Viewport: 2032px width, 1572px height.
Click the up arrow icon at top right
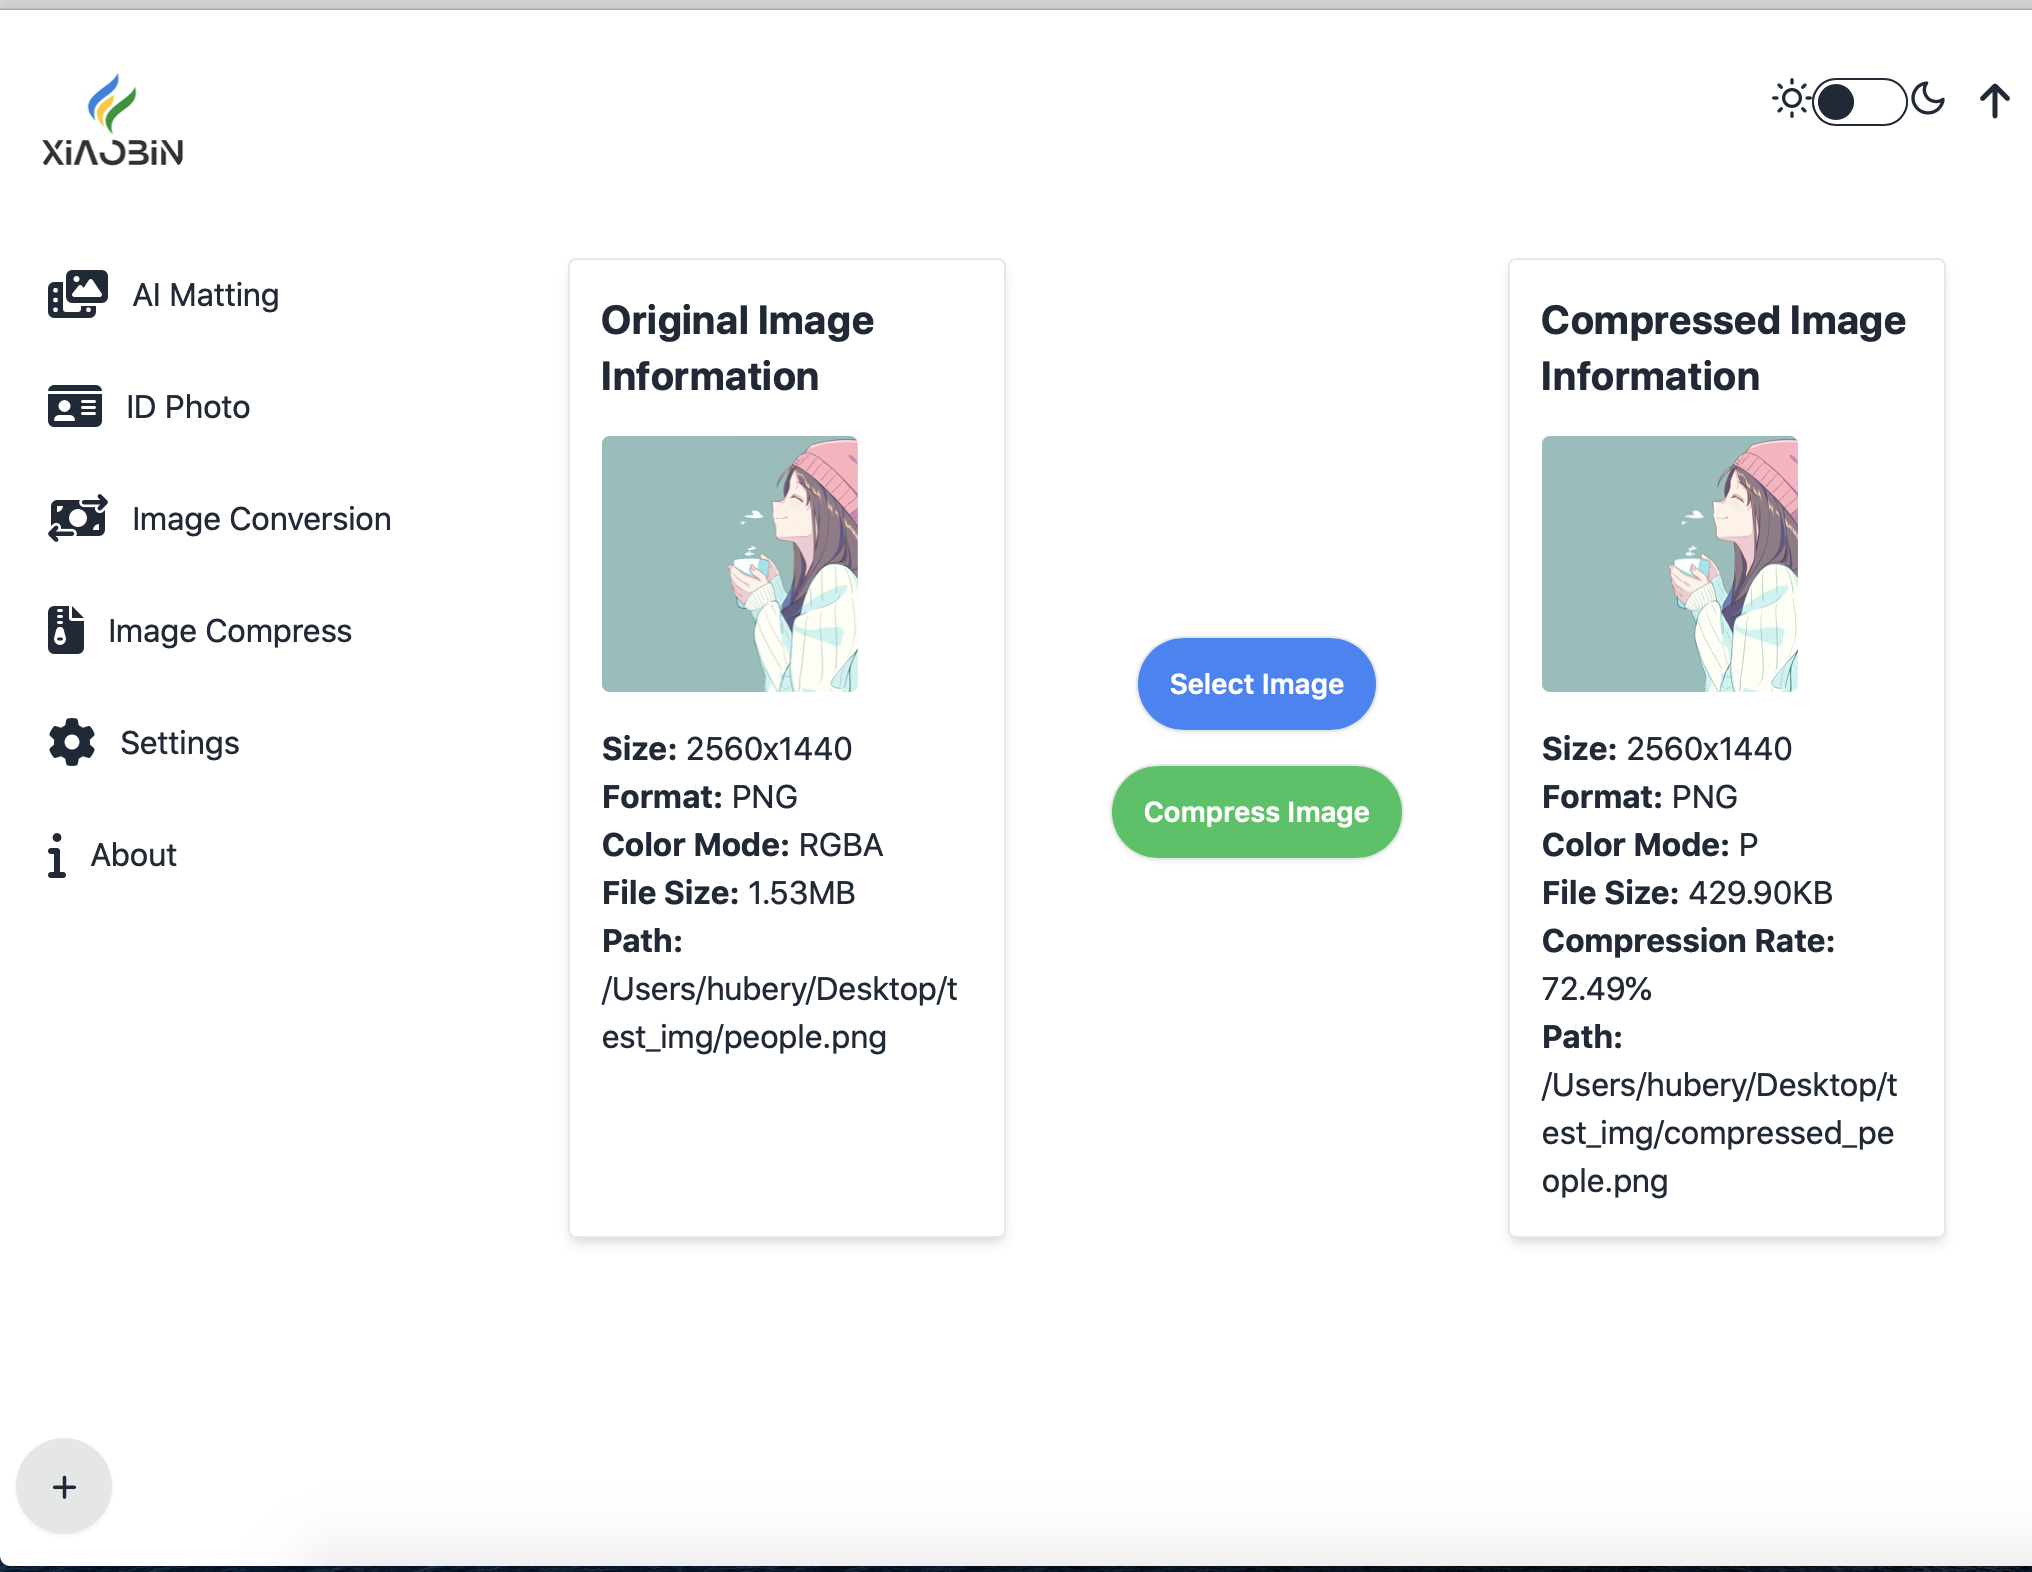pyautogui.click(x=1994, y=100)
